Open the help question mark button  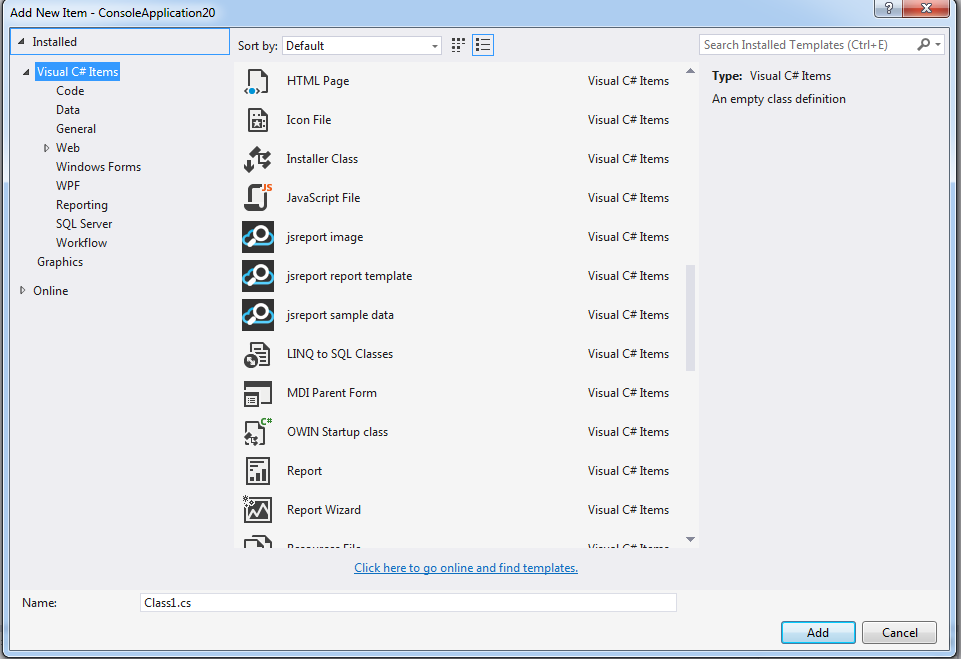click(889, 8)
